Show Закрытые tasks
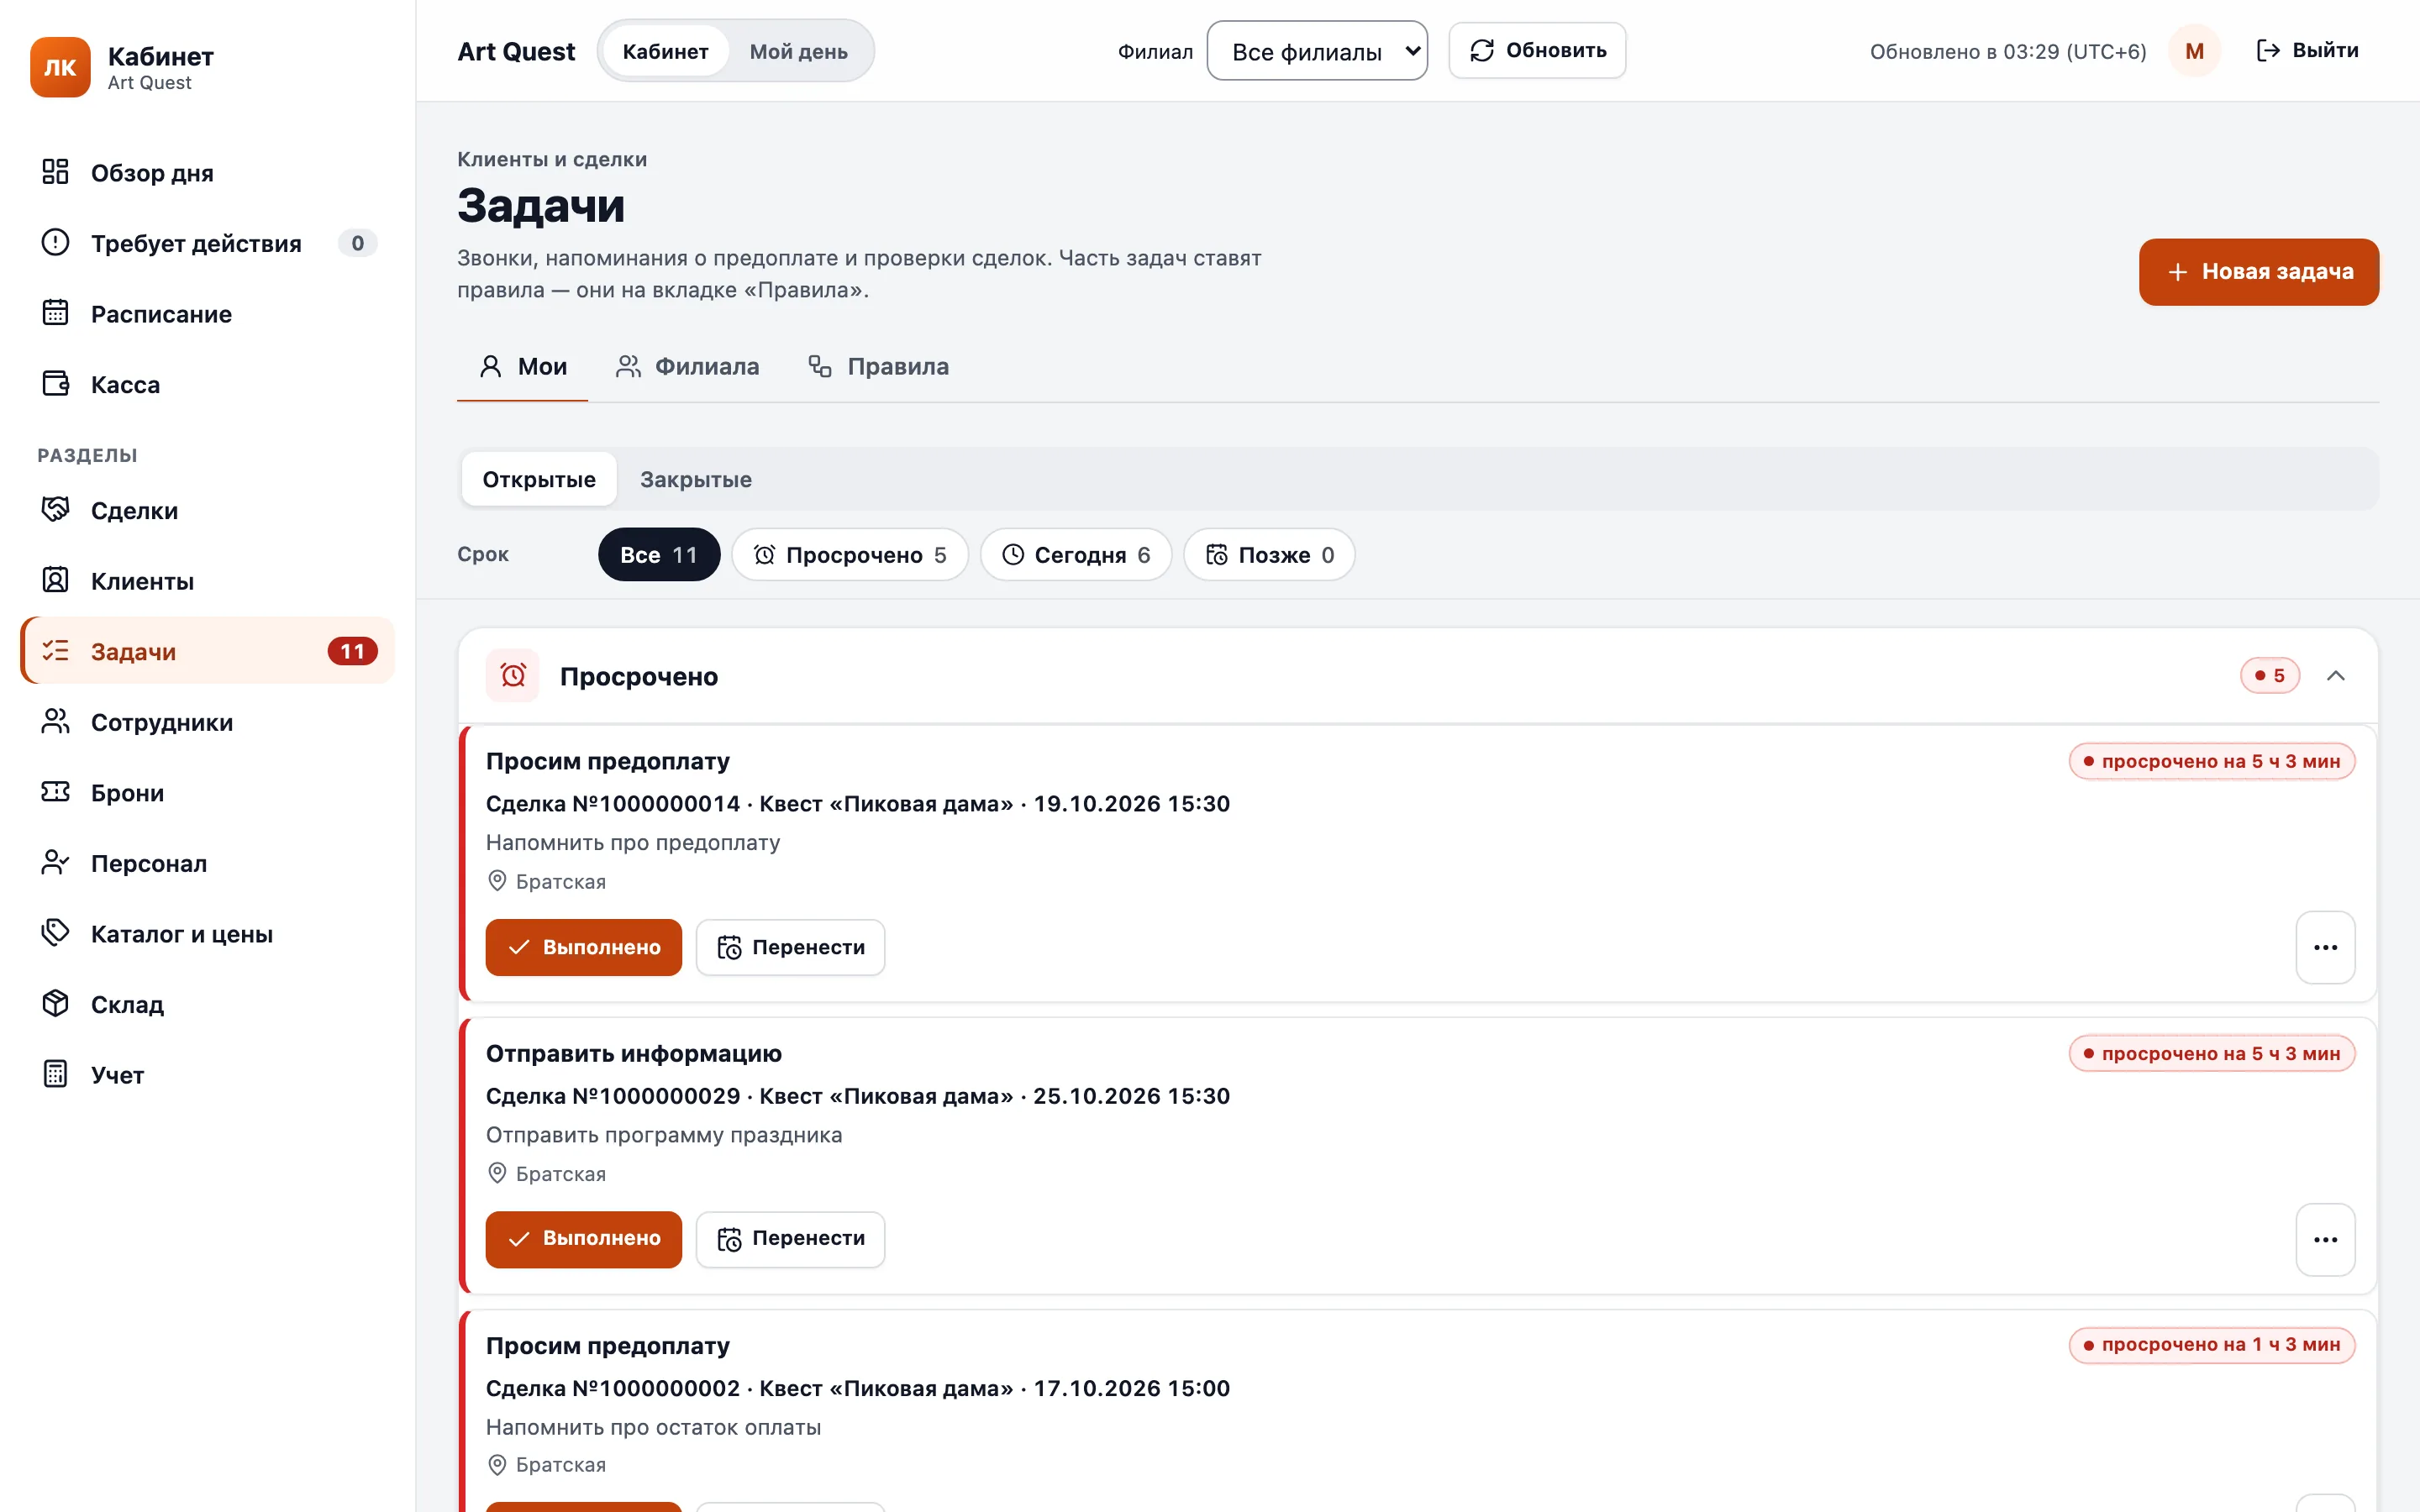This screenshot has height=1512, width=2420. [x=696, y=479]
